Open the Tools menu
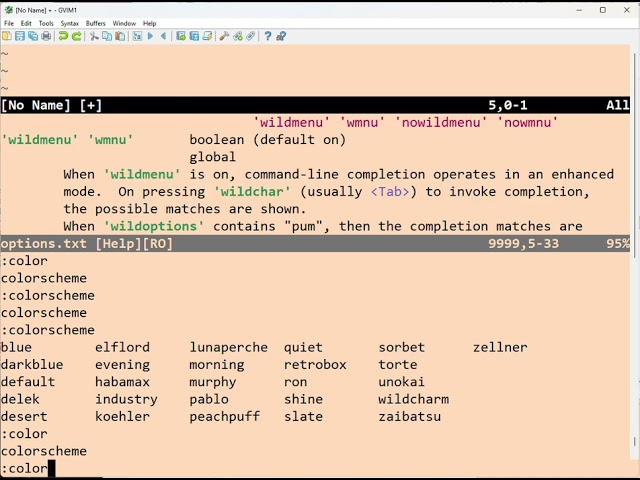 46,23
